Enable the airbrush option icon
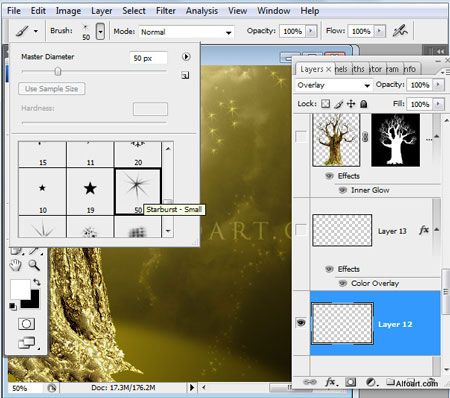Image resolution: width=450 pixels, height=398 pixels. [x=400, y=31]
